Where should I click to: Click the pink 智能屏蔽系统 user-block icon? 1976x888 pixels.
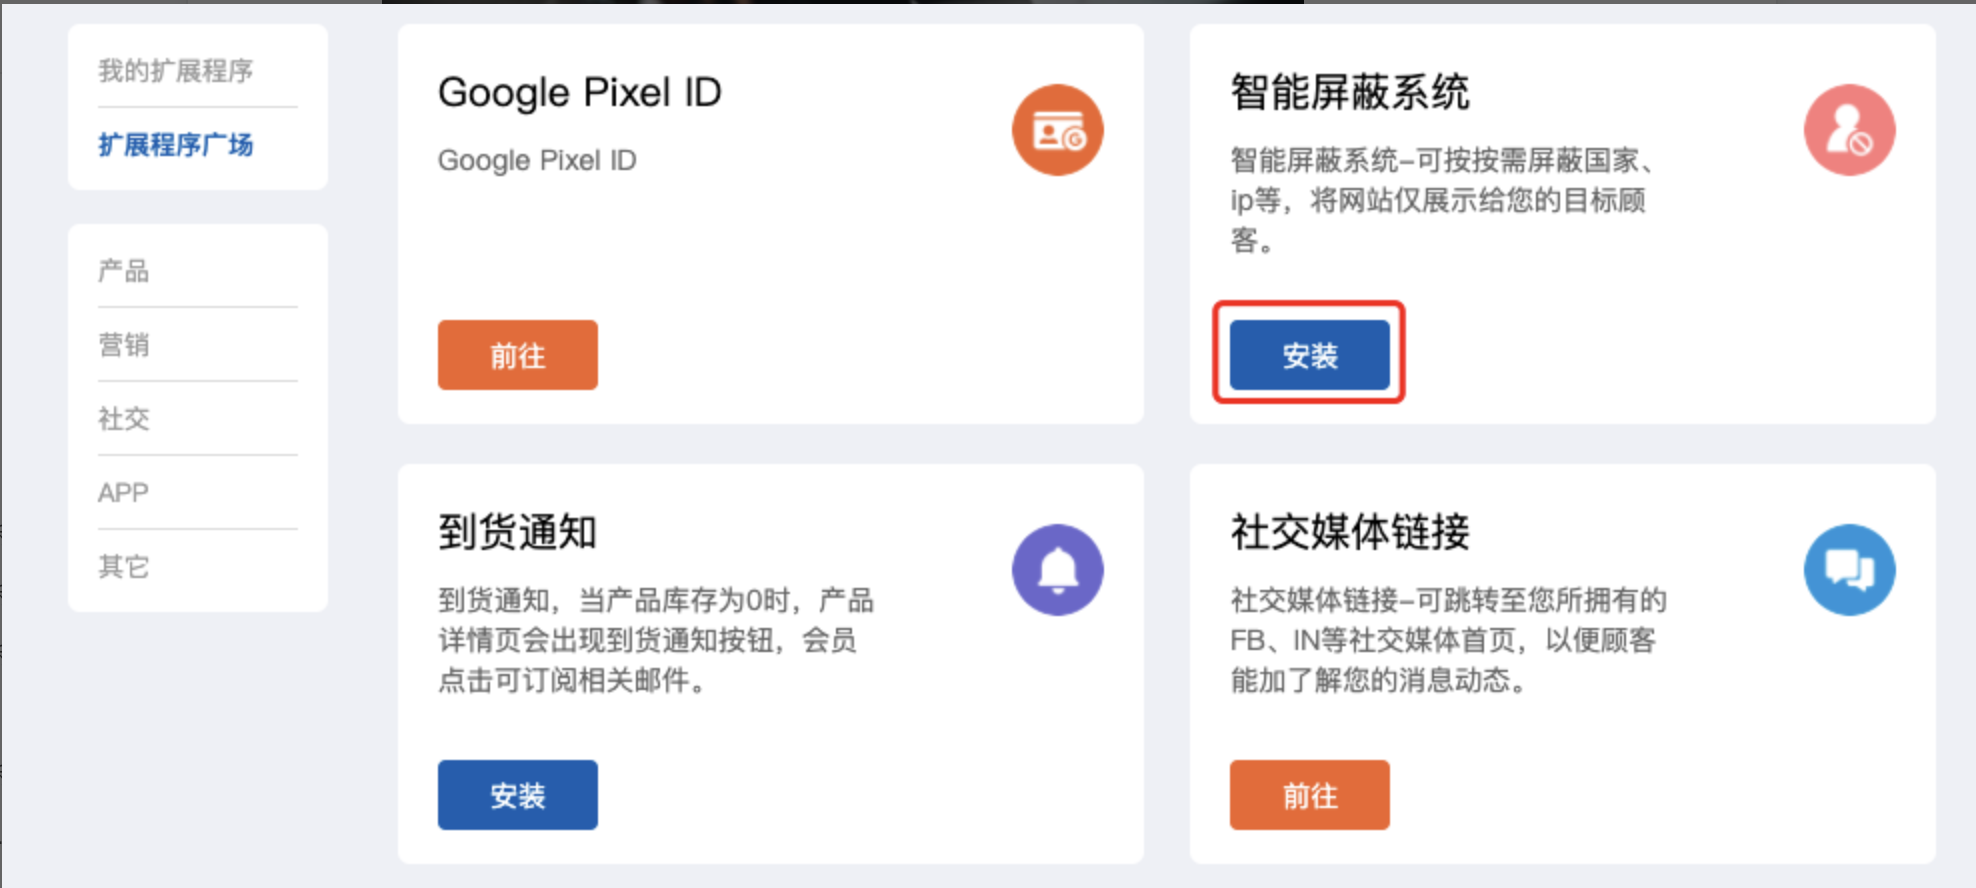click(1849, 130)
